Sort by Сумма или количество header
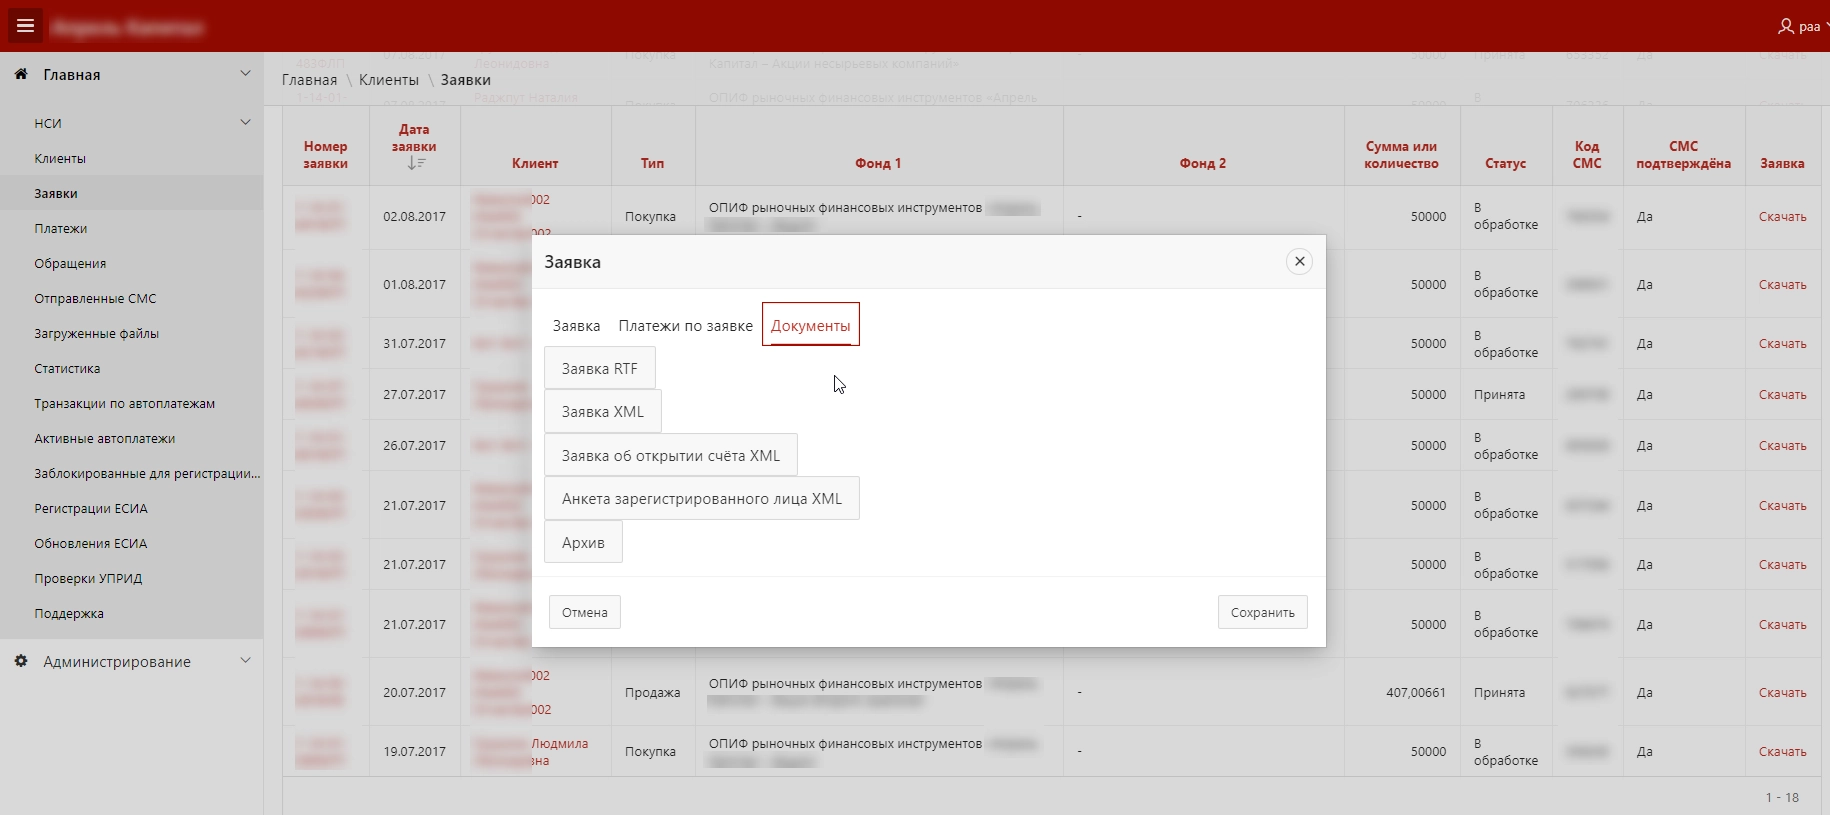This screenshot has width=1830, height=815. (1401, 154)
